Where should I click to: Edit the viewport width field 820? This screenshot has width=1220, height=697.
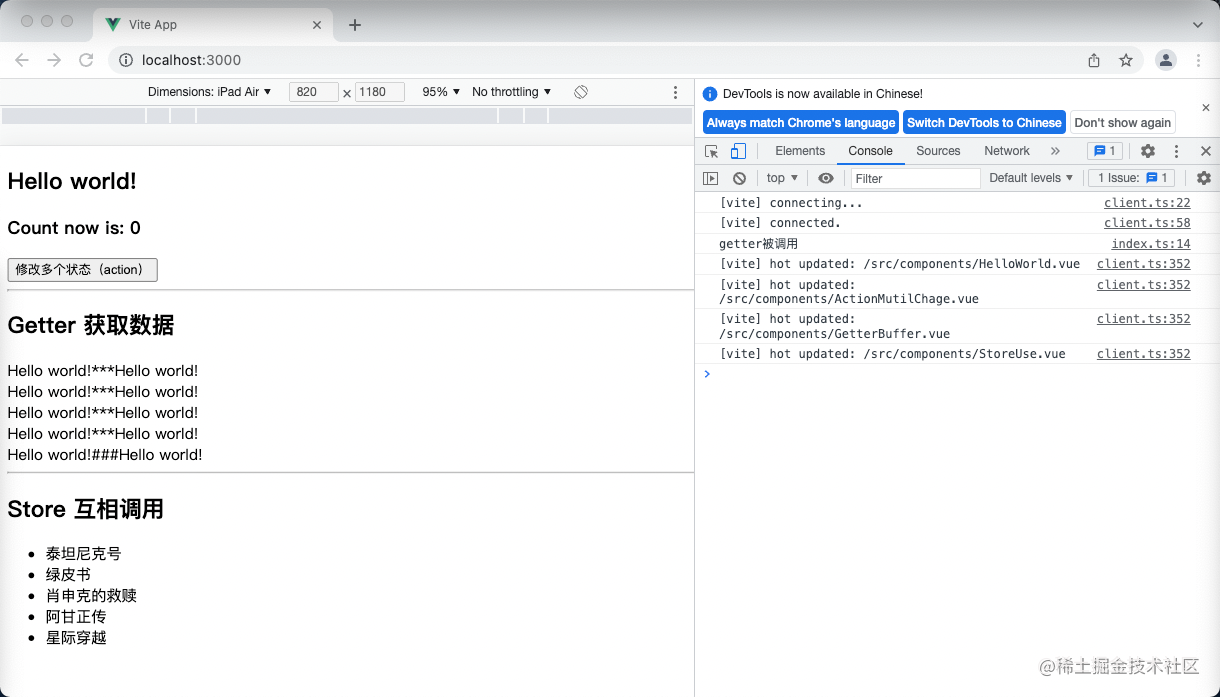(x=314, y=92)
